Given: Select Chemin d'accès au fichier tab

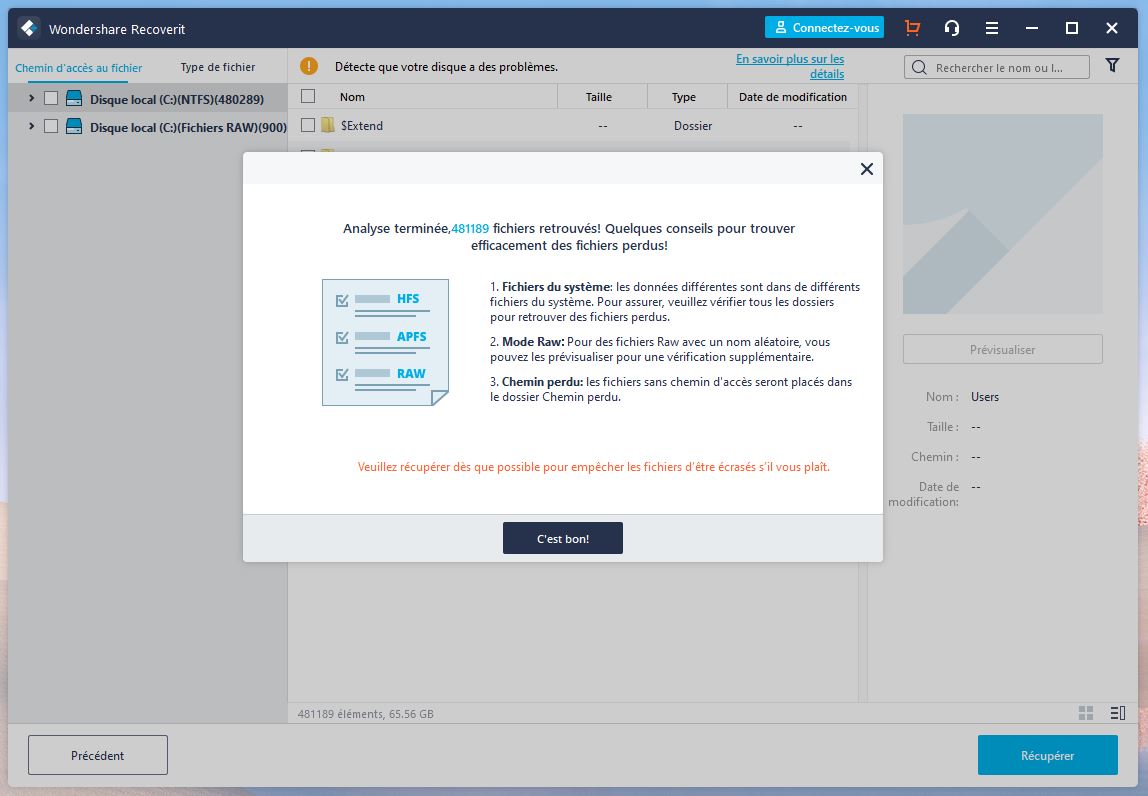Looking at the screenshot, I should pyautogui.click(x=79, y=68).
